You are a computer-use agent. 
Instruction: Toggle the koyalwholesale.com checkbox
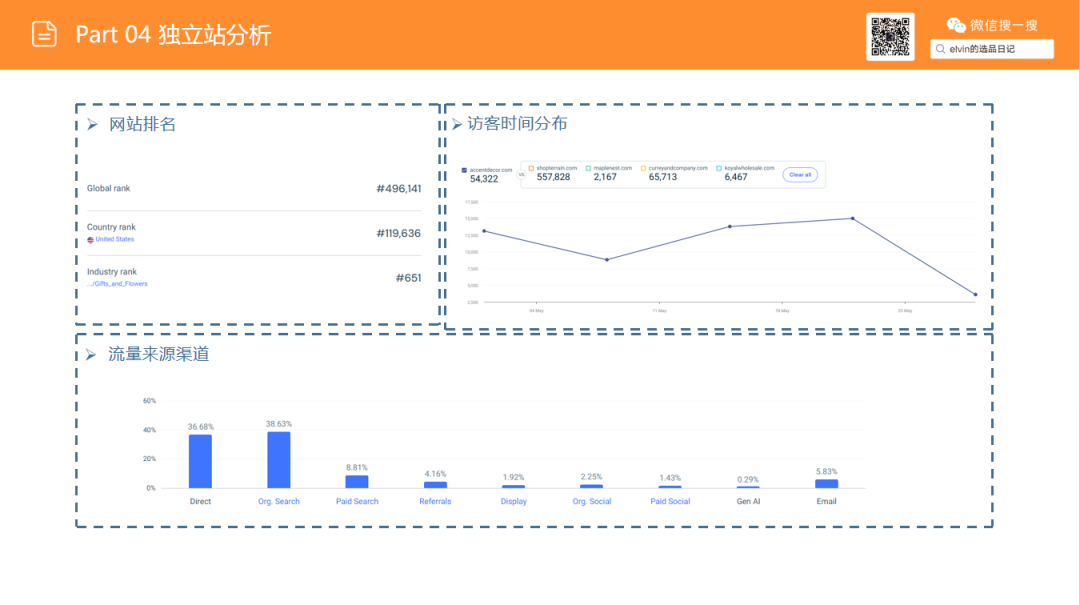tap(719, 168)
